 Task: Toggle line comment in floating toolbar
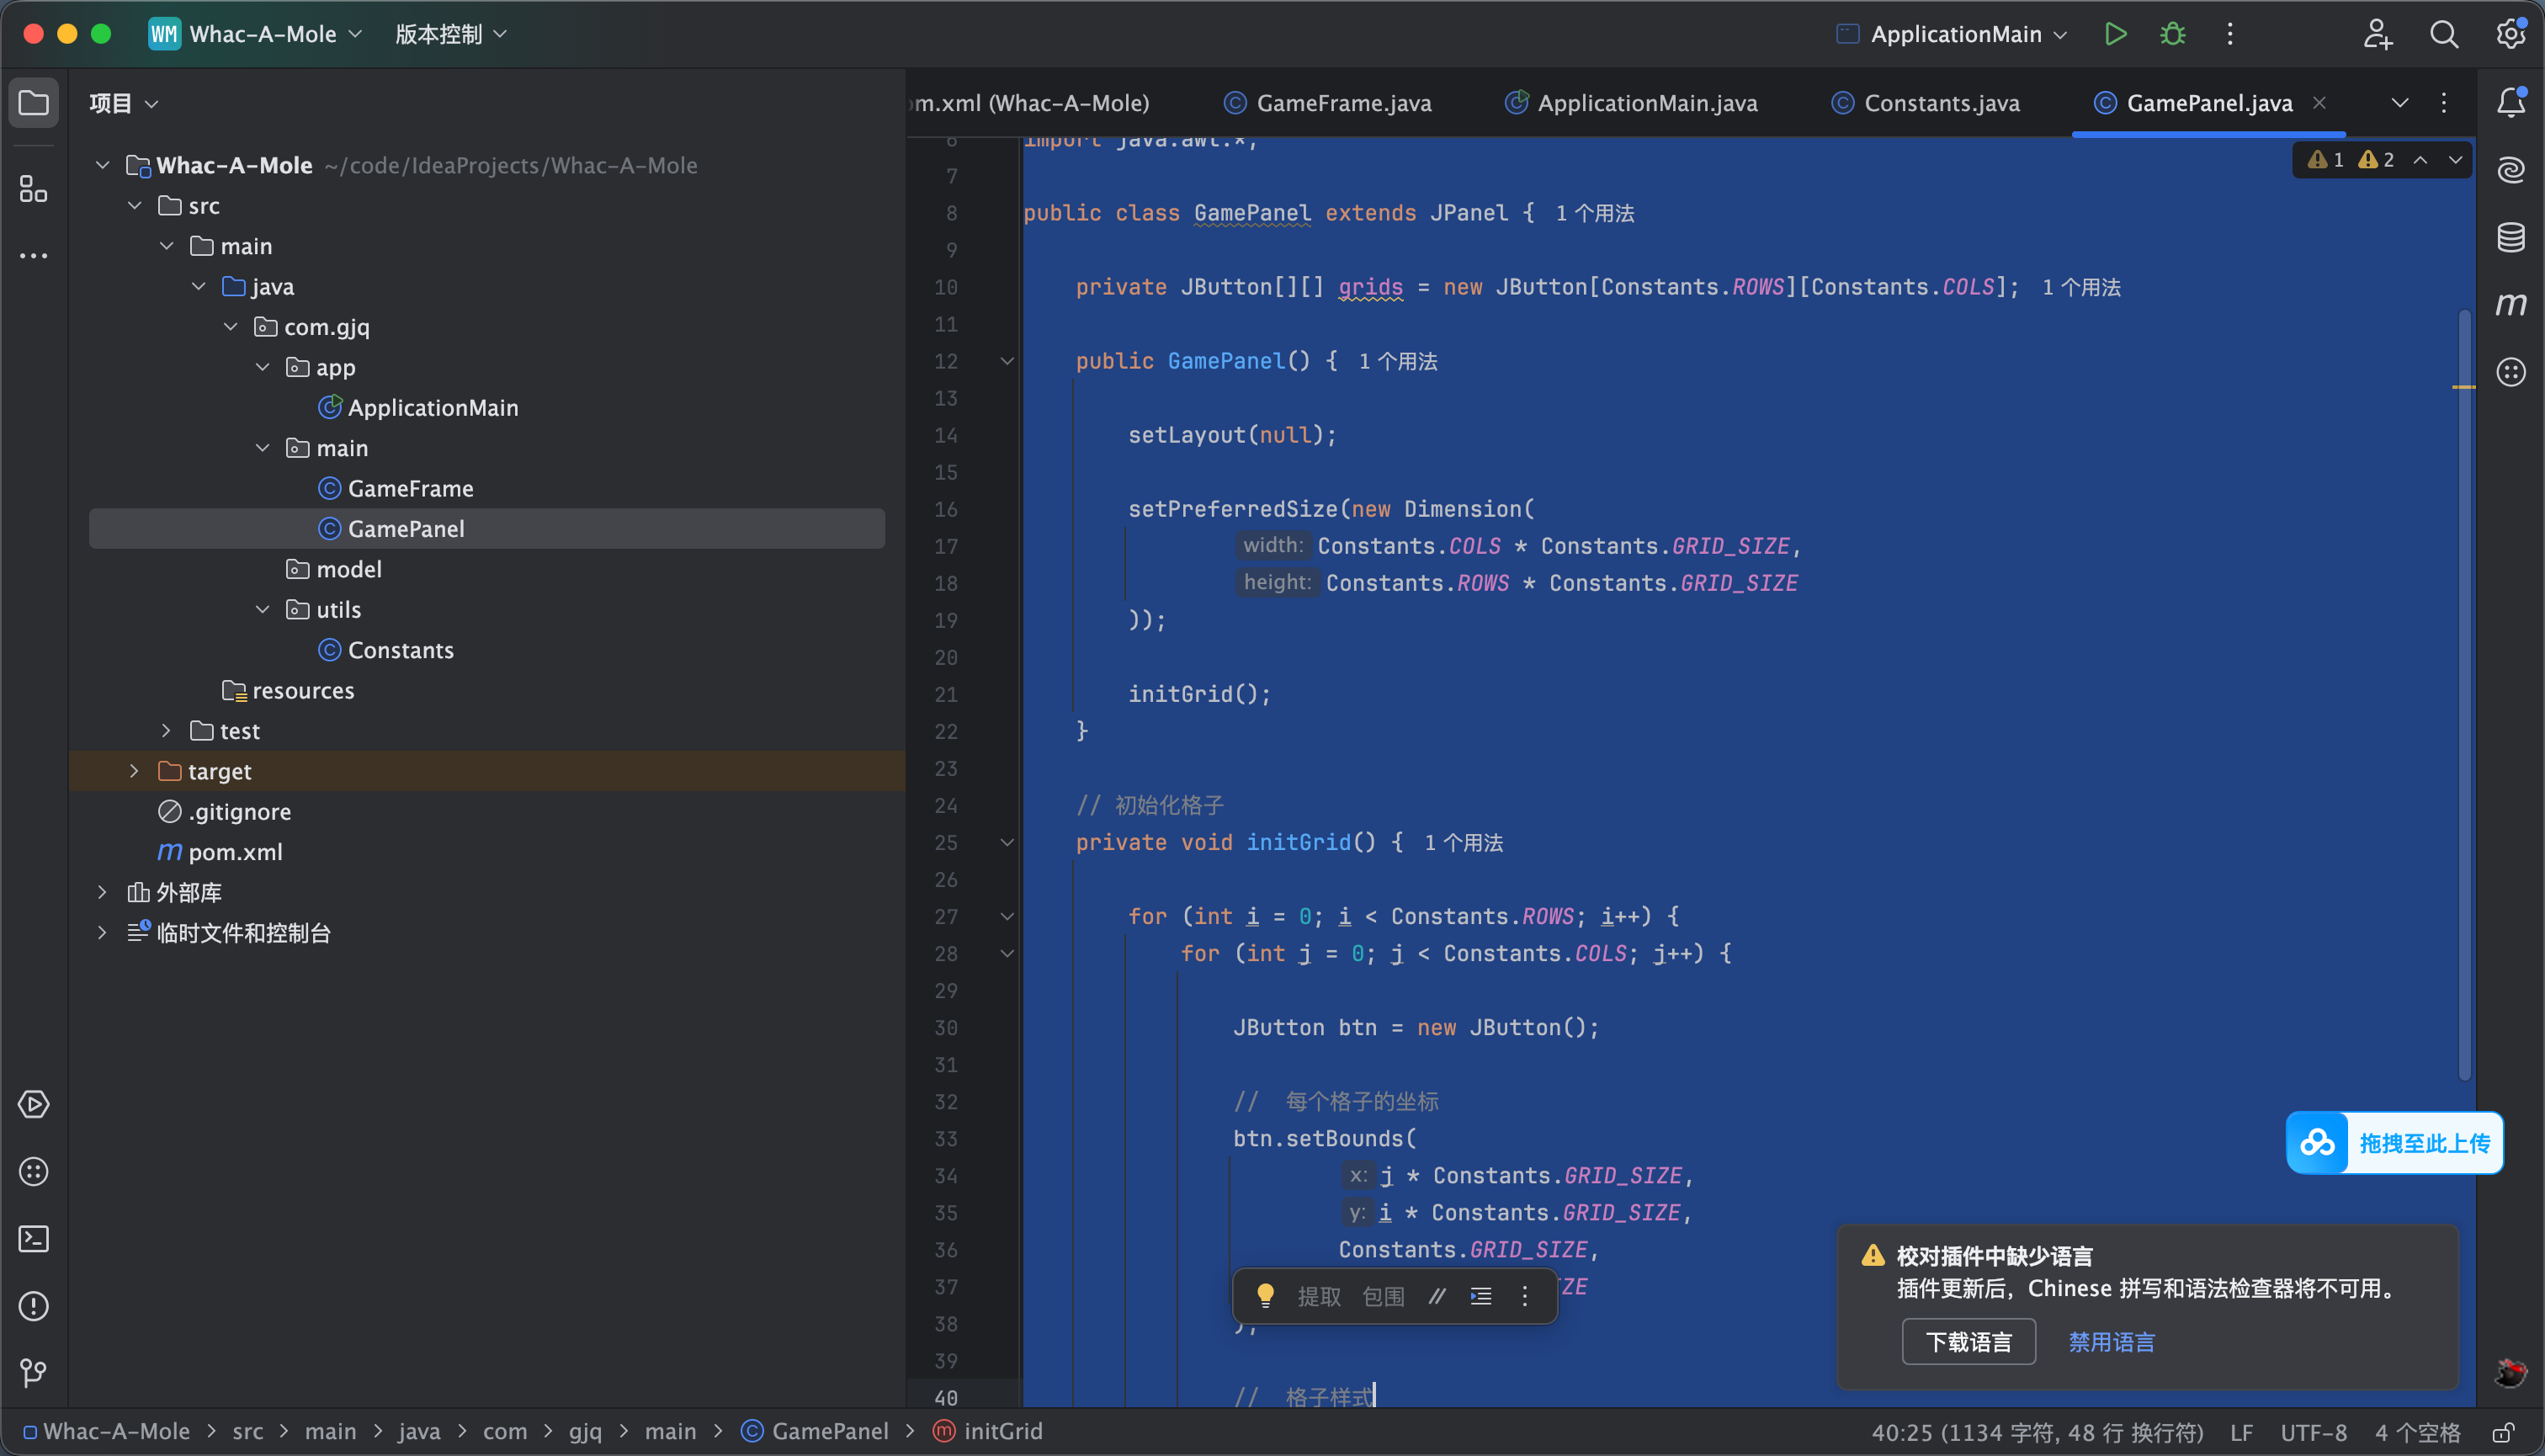pyautogui.click(x=1437, y=1296)
